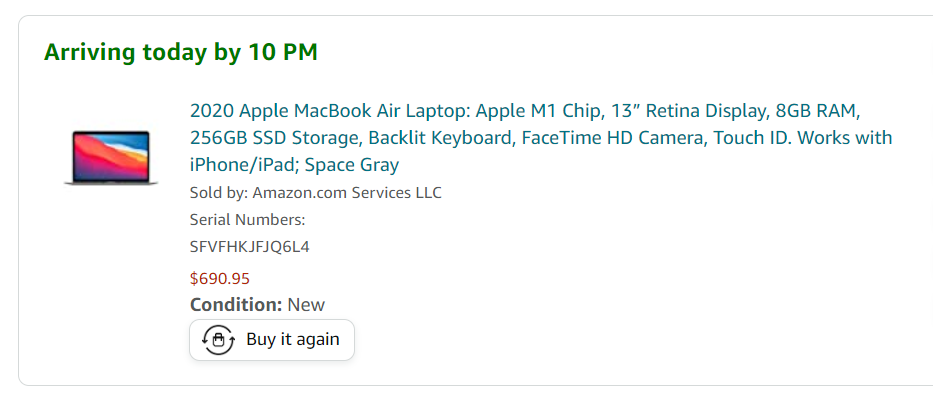Click the Serial Numbers label
The height and width of the screenshot is (394, 933).
point(248,220)
